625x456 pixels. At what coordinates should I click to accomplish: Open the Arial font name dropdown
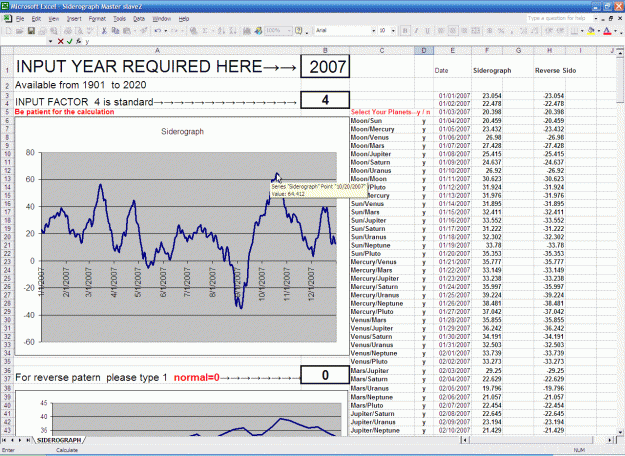click(x=373, y=31)
